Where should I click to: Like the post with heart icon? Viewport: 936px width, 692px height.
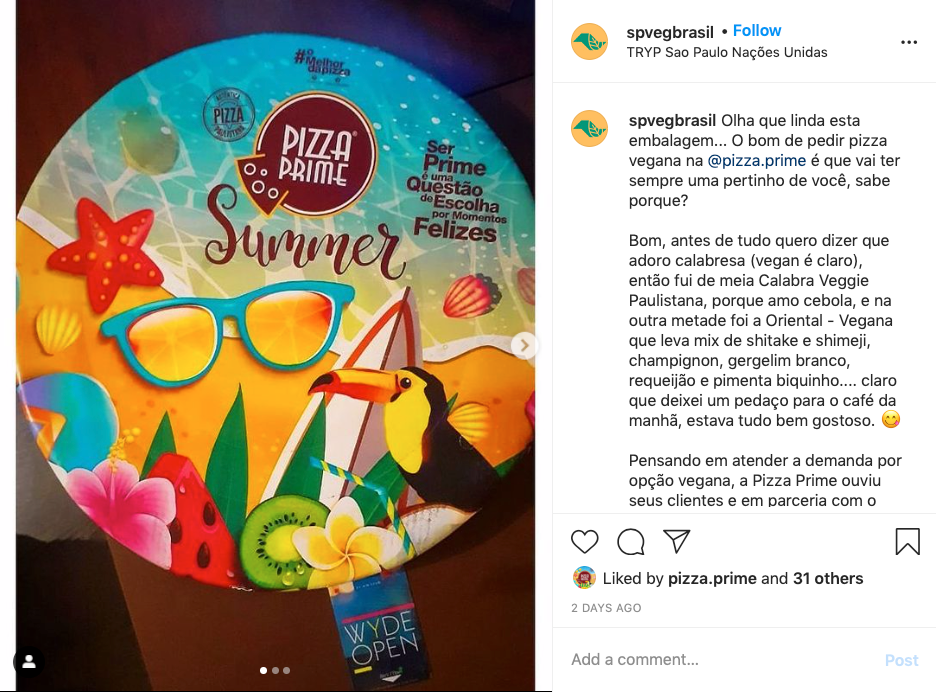tap(584, 542)
